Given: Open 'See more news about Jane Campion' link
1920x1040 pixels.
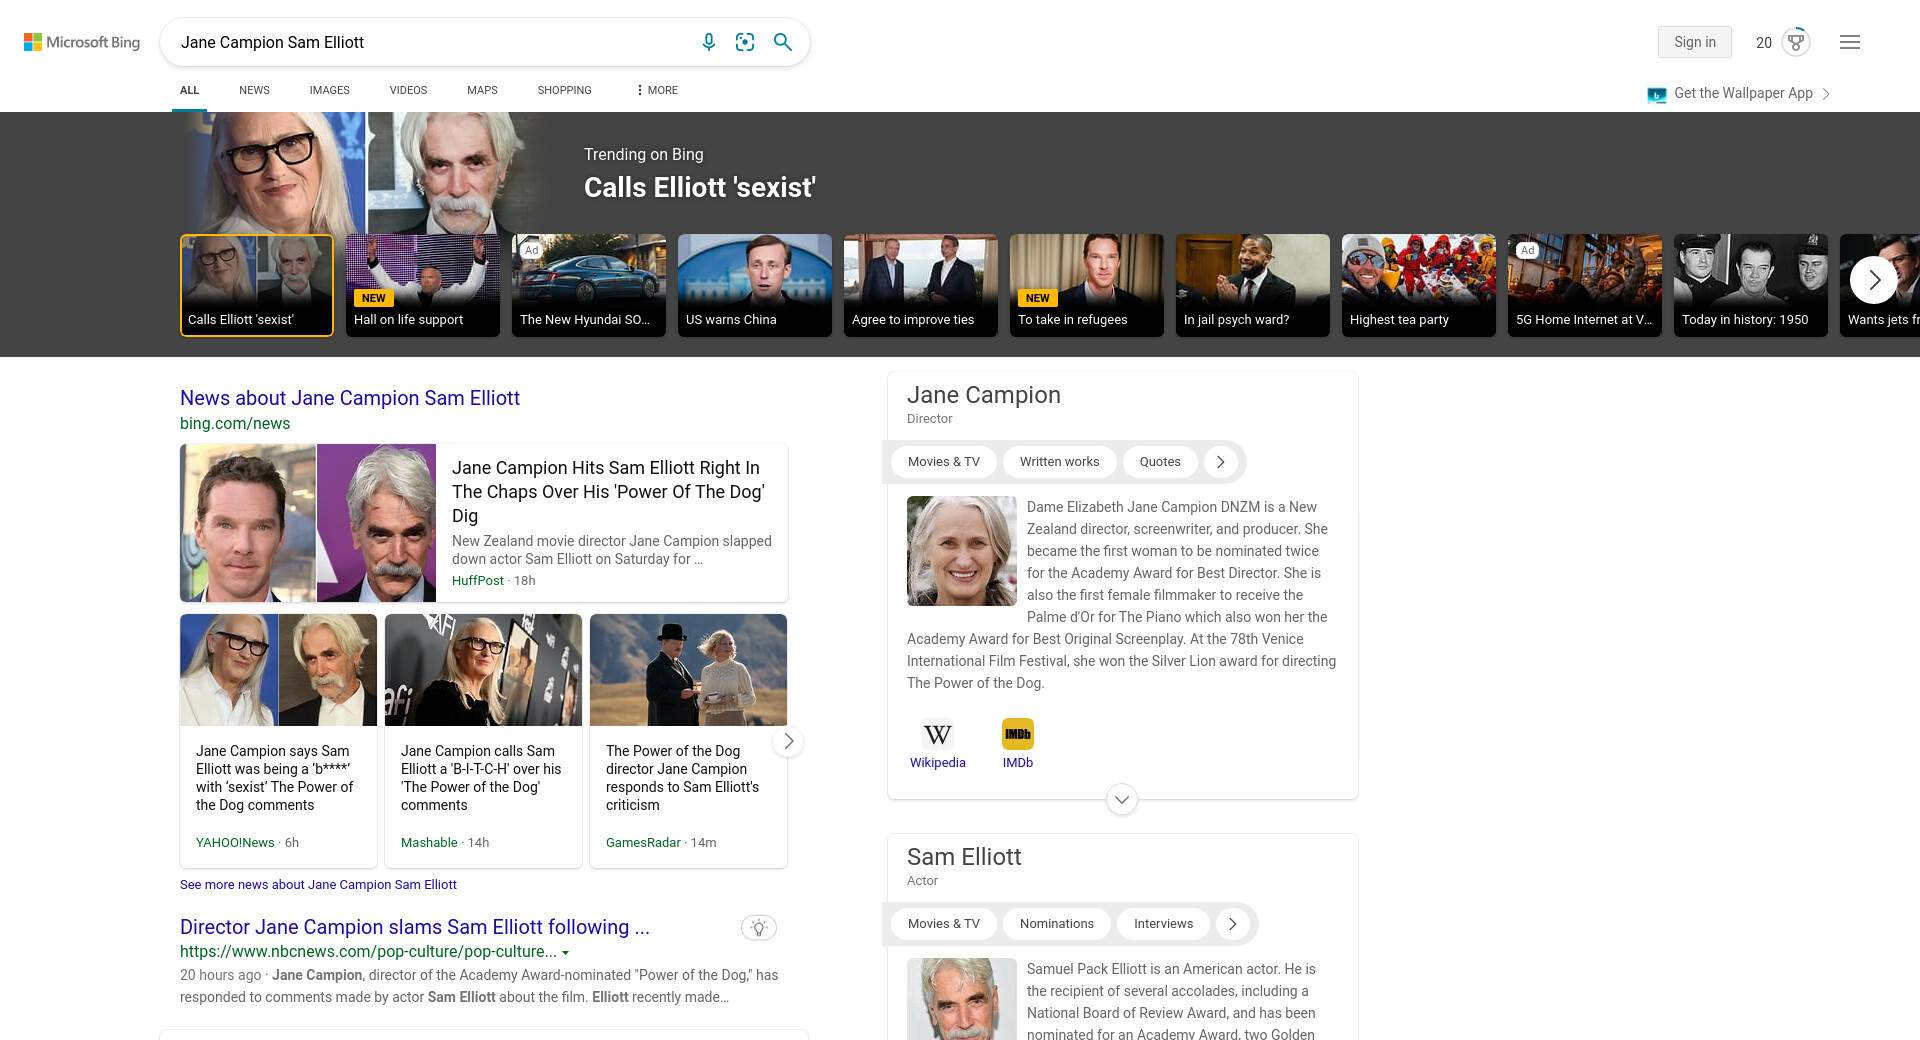Looking at the screenshot, I should (x=318, y=885).
